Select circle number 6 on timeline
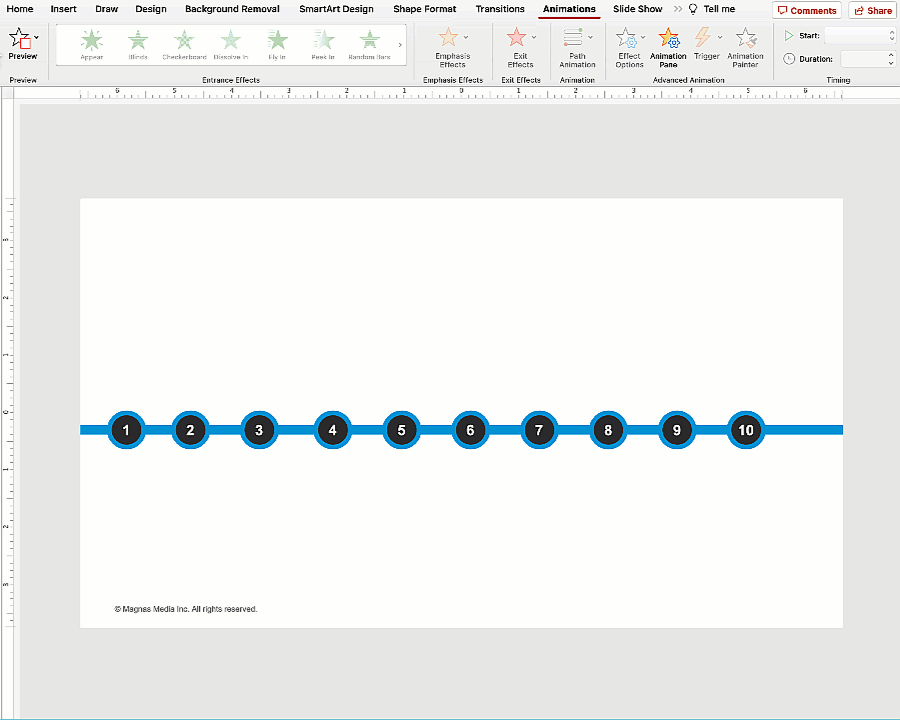 470,430
